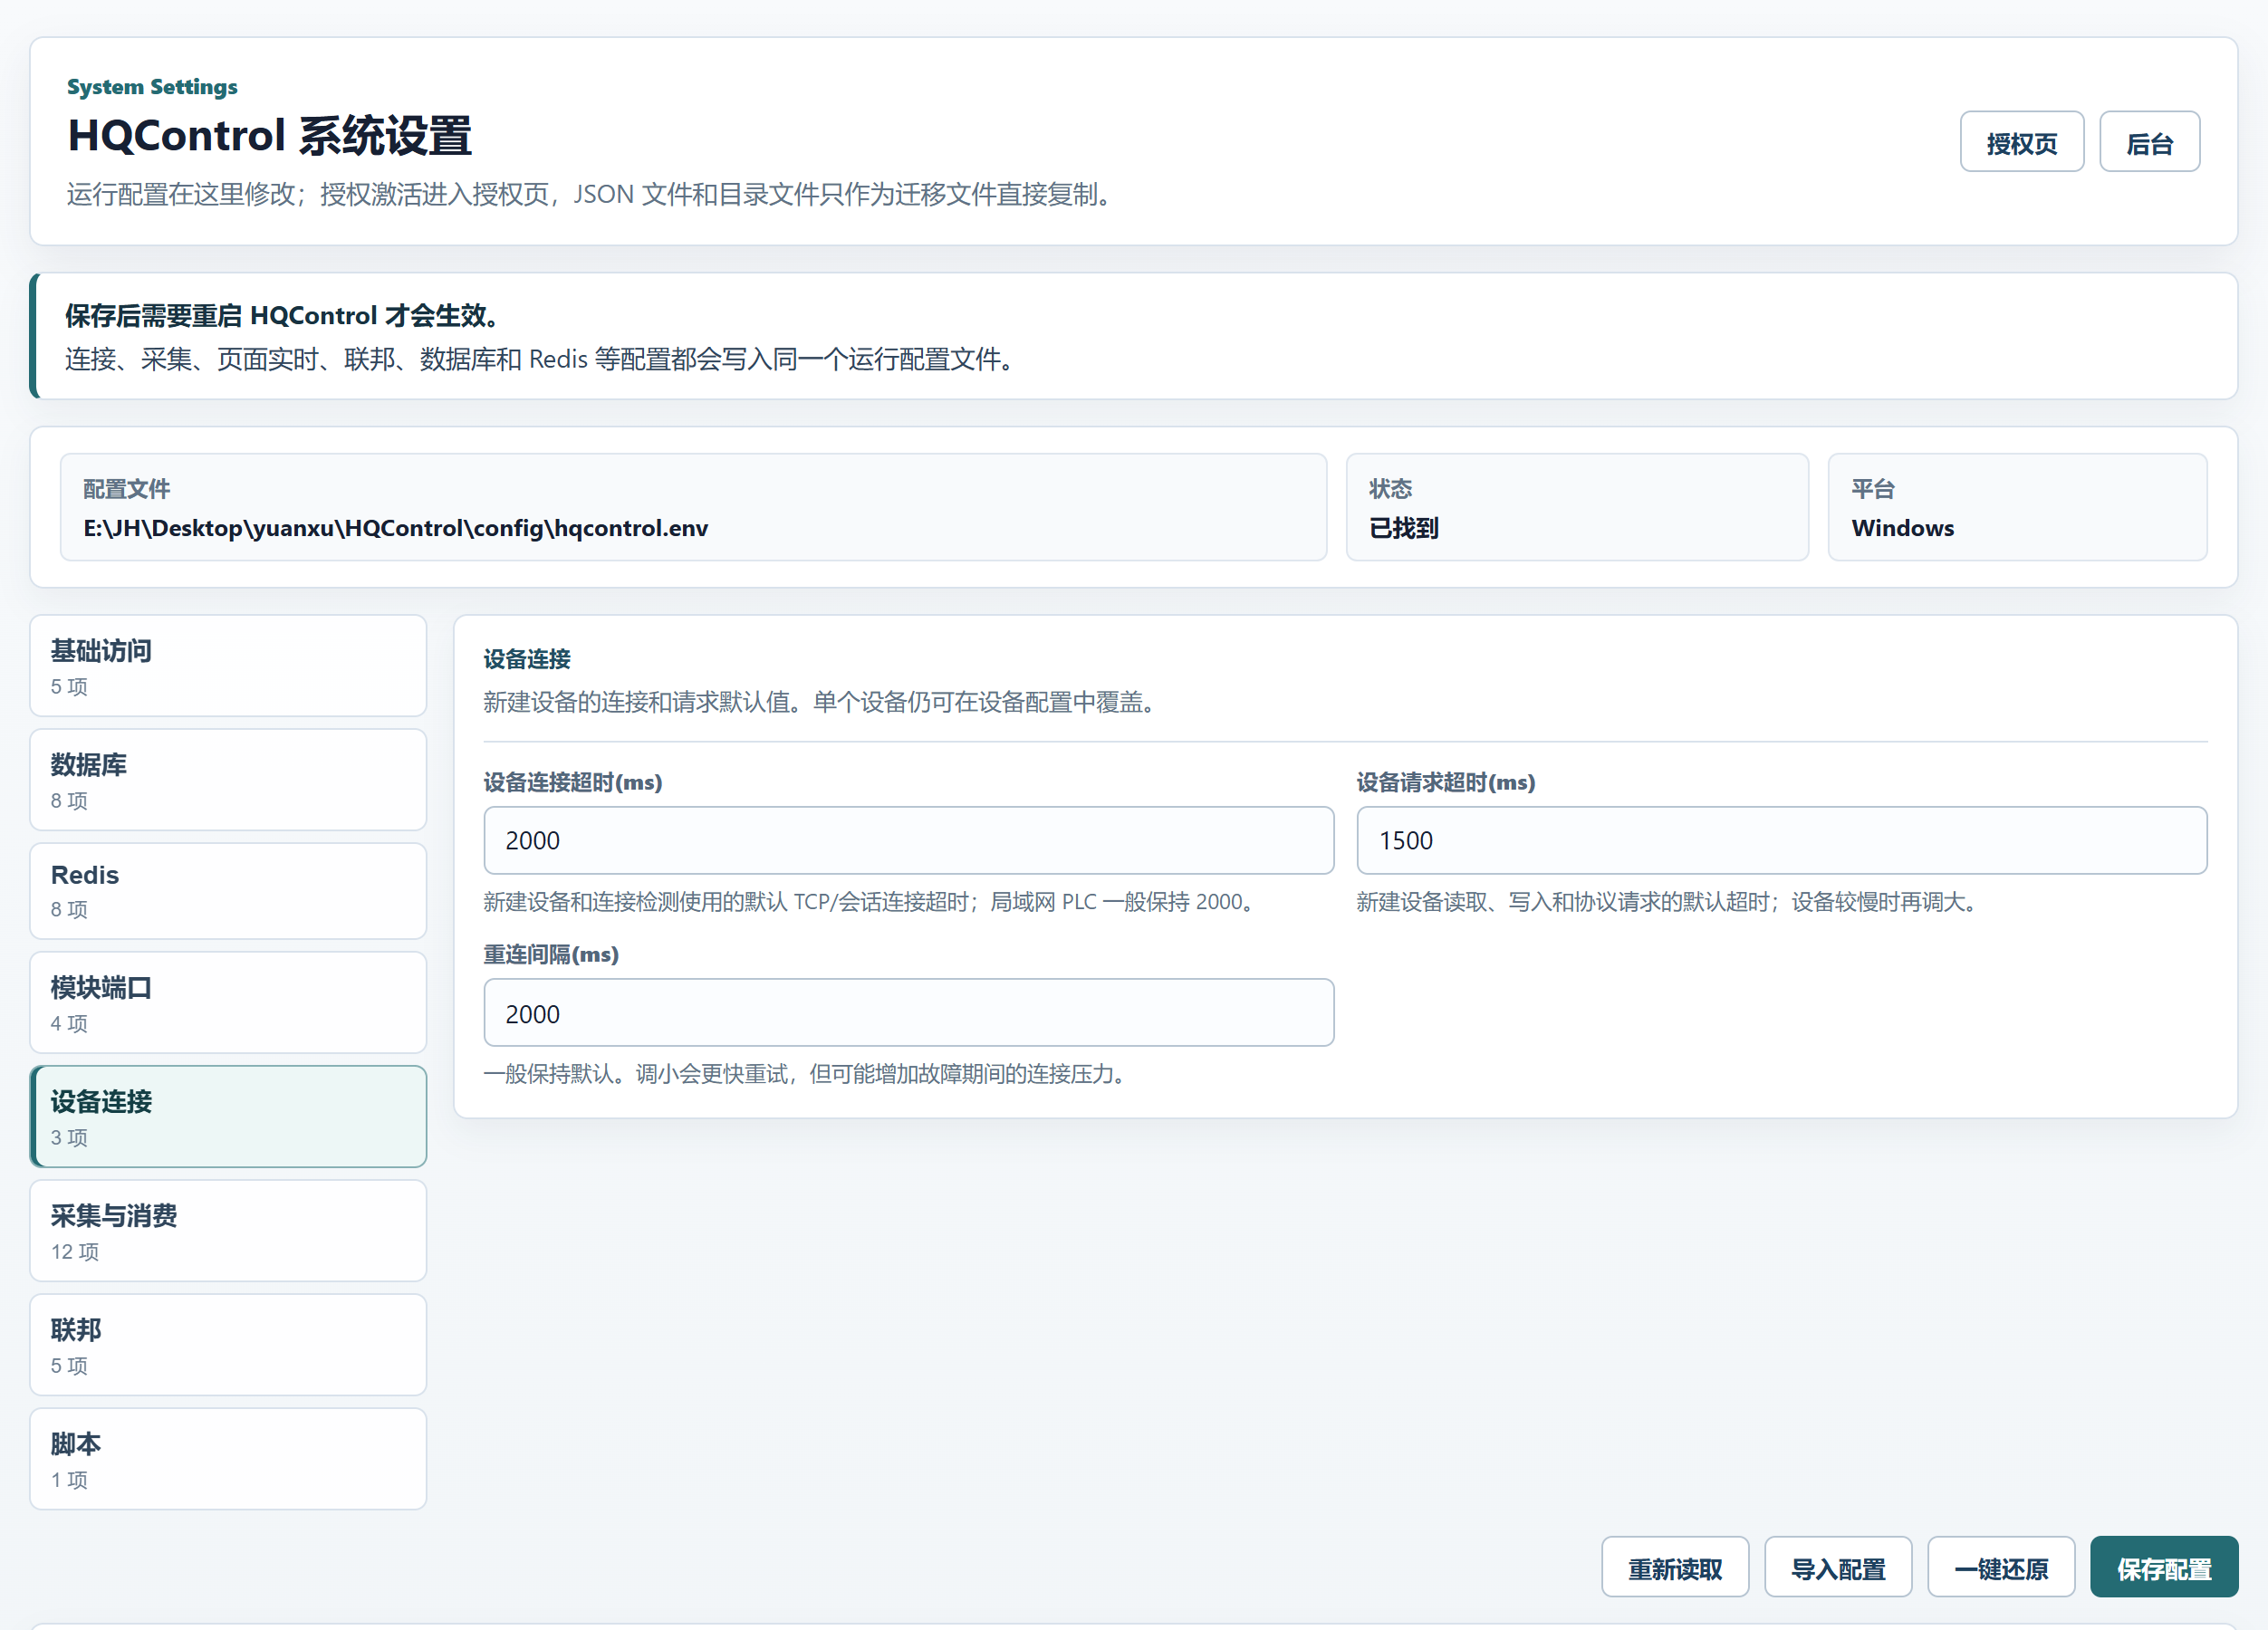Click the 设备连接 panel heading
2268x1630 pixels.
tap(527, 659)
